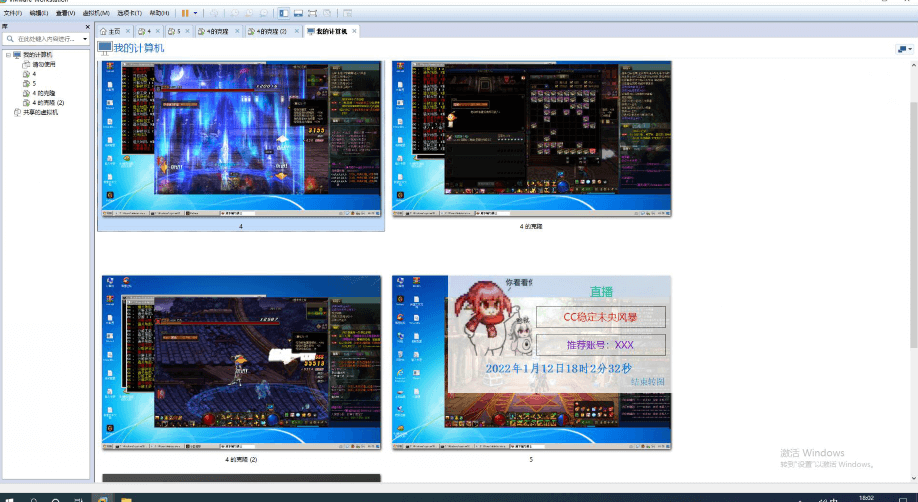
Task: Switch to the 4的克隆 (2) tab
Action: click(271, 31)
